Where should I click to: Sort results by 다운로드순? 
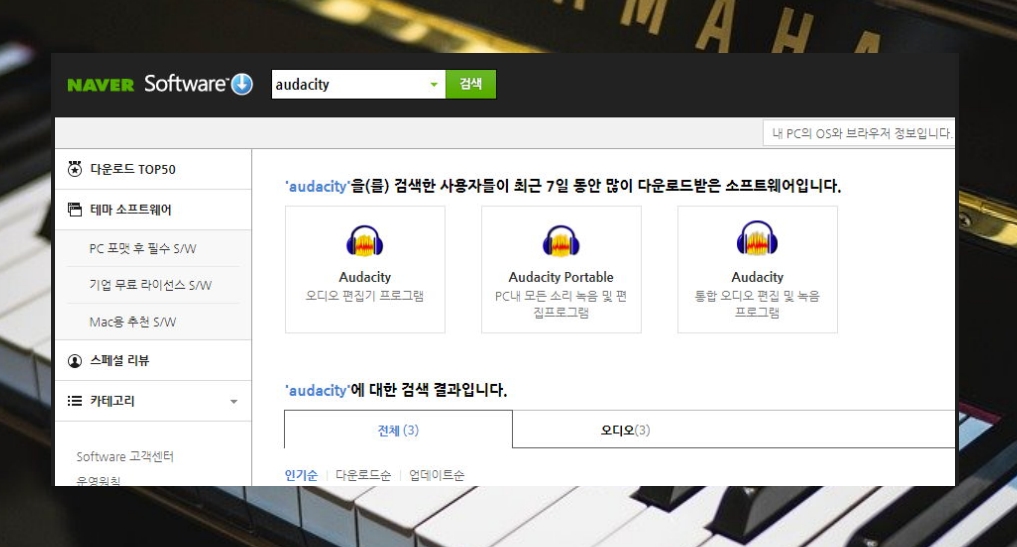click(x=363, y=475)
